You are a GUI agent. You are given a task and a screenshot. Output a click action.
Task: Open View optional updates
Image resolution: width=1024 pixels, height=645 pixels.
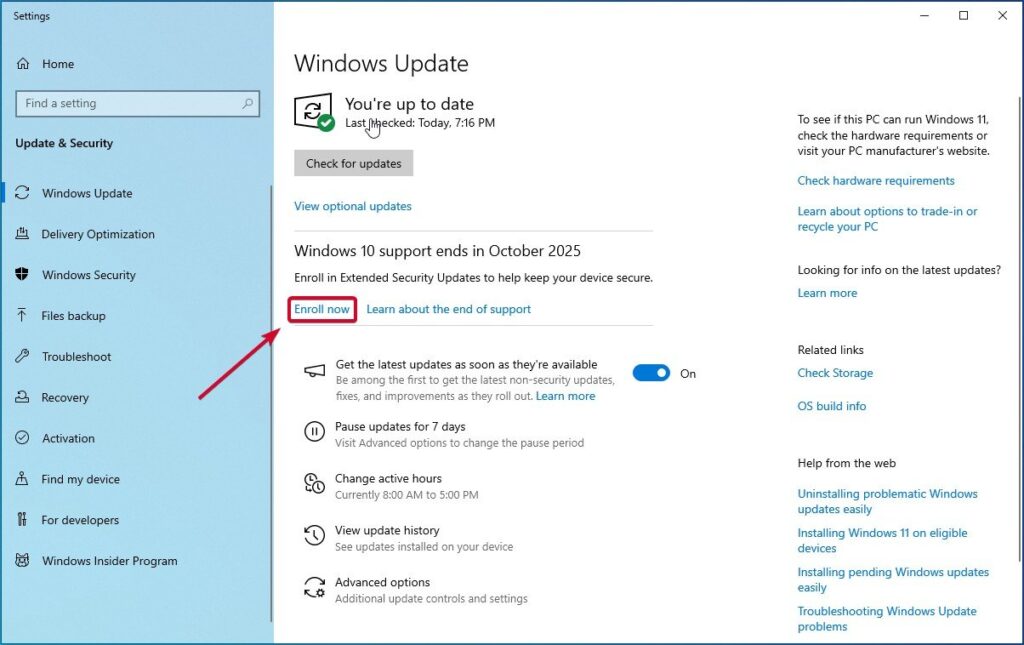tap(352, 206)
